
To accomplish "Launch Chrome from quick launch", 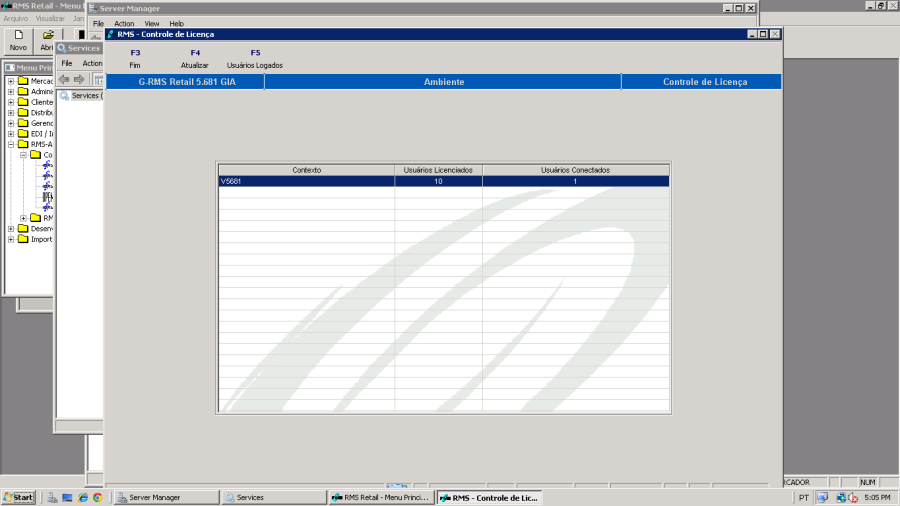I will (x=98, y=497).
